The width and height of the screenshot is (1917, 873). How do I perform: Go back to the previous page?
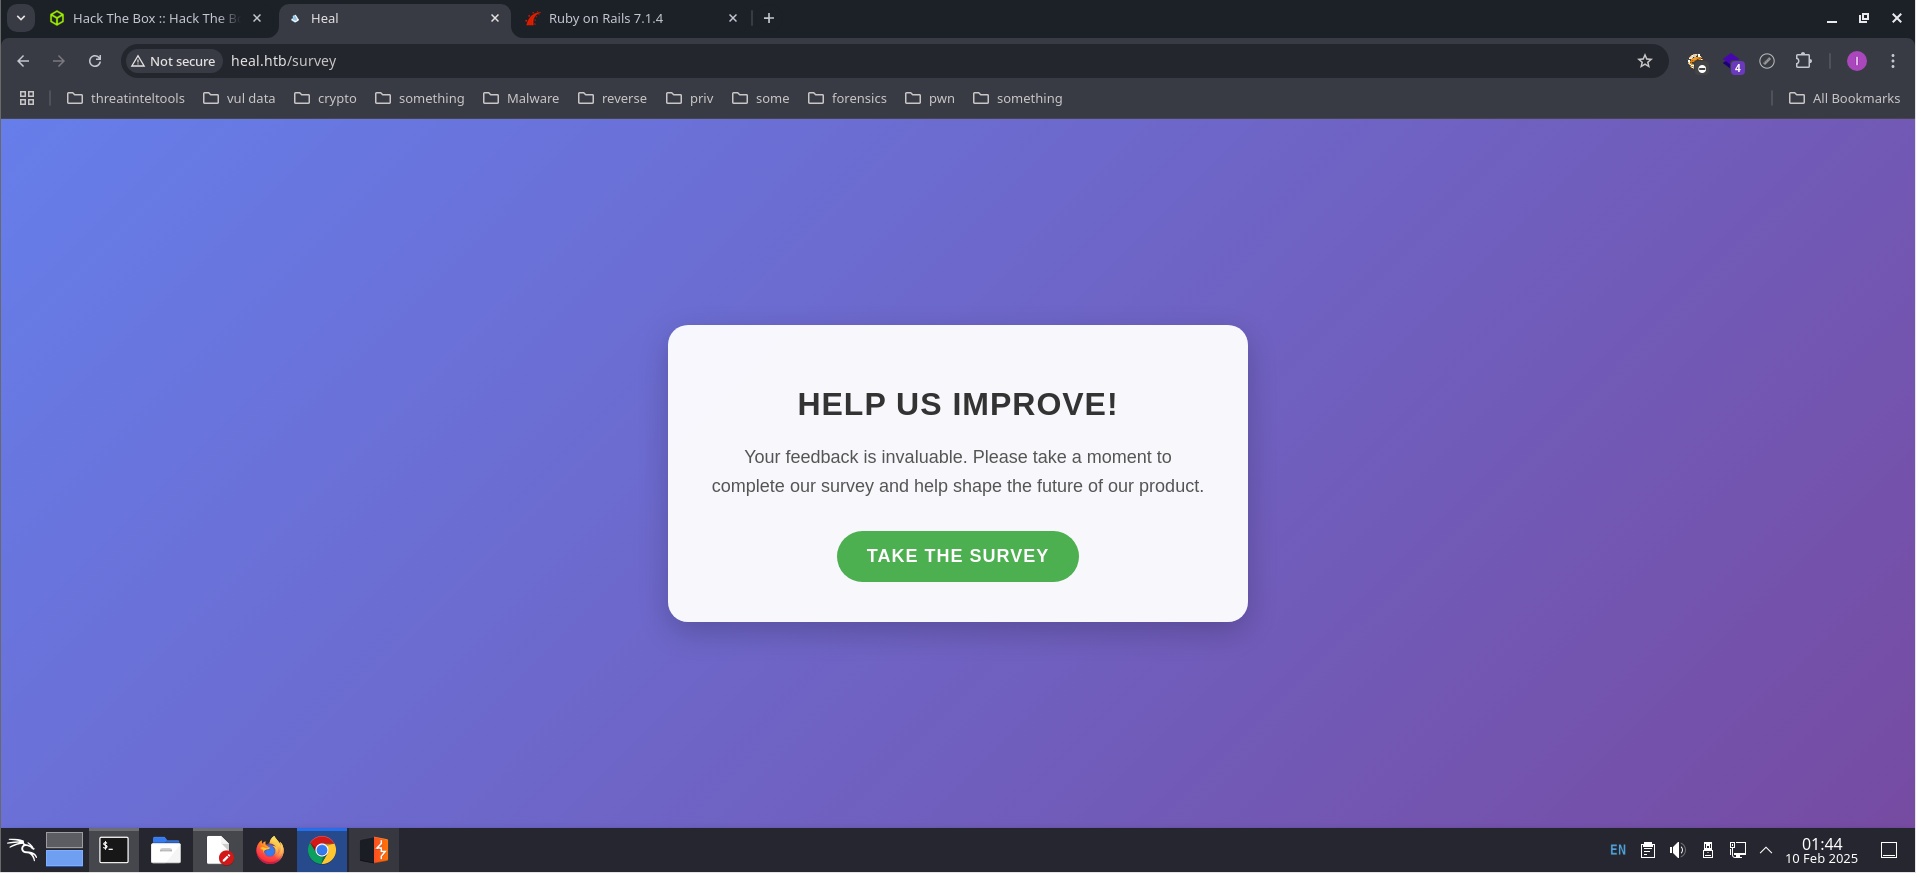point(23,61)
